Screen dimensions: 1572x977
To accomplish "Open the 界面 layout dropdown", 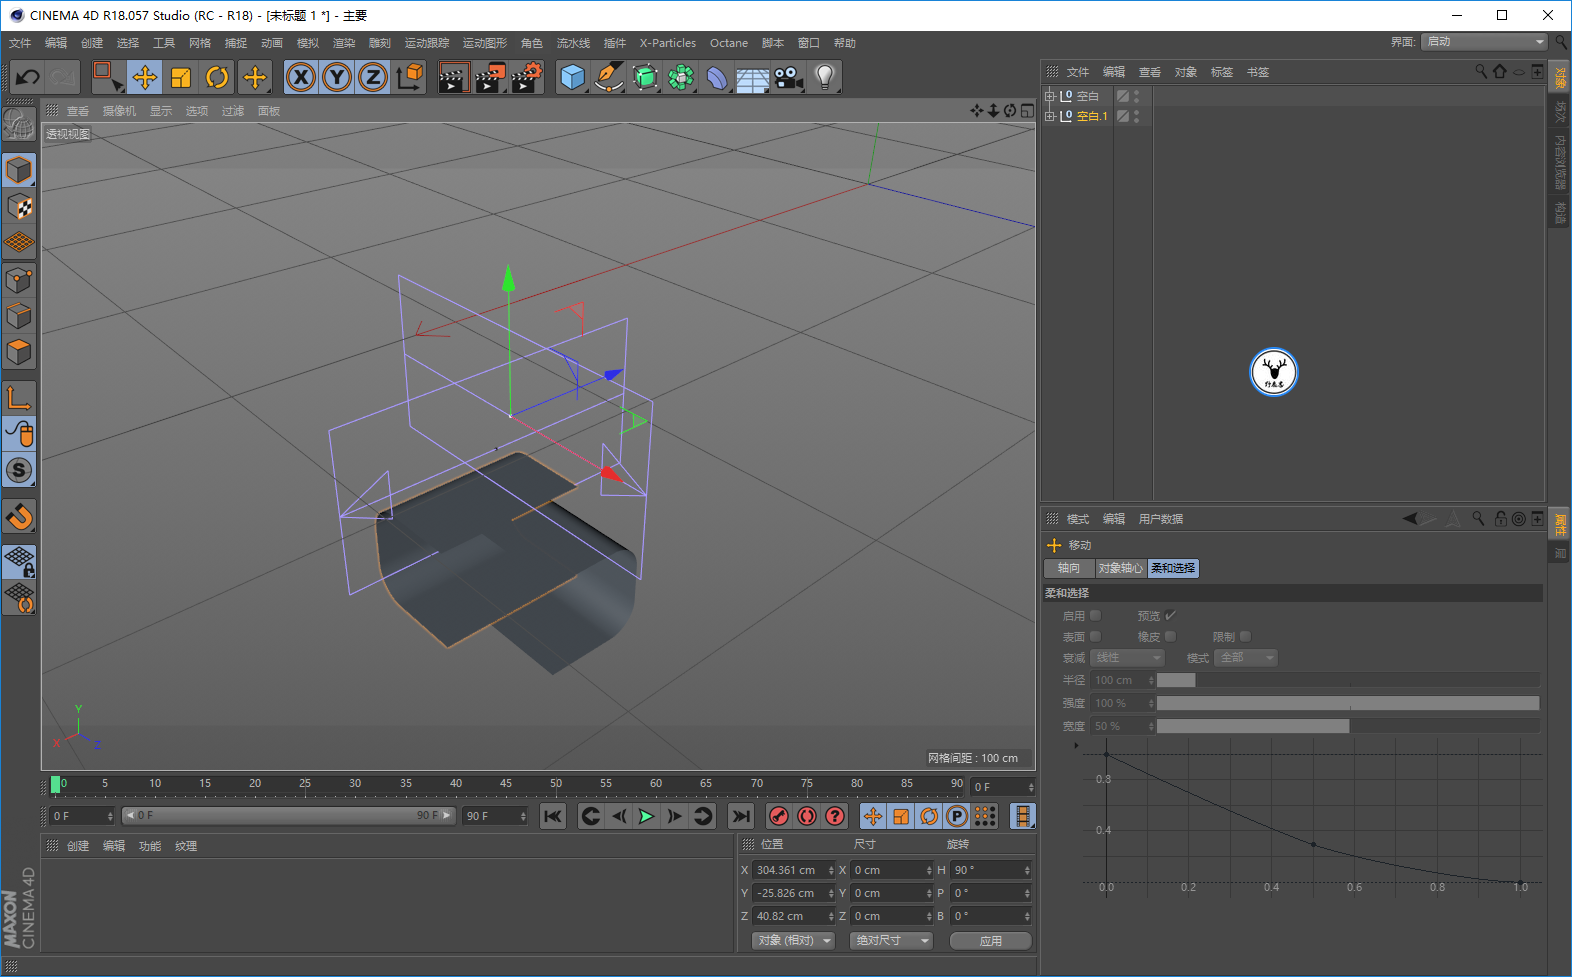I will pyautogui.click(x=1485, y=42).
